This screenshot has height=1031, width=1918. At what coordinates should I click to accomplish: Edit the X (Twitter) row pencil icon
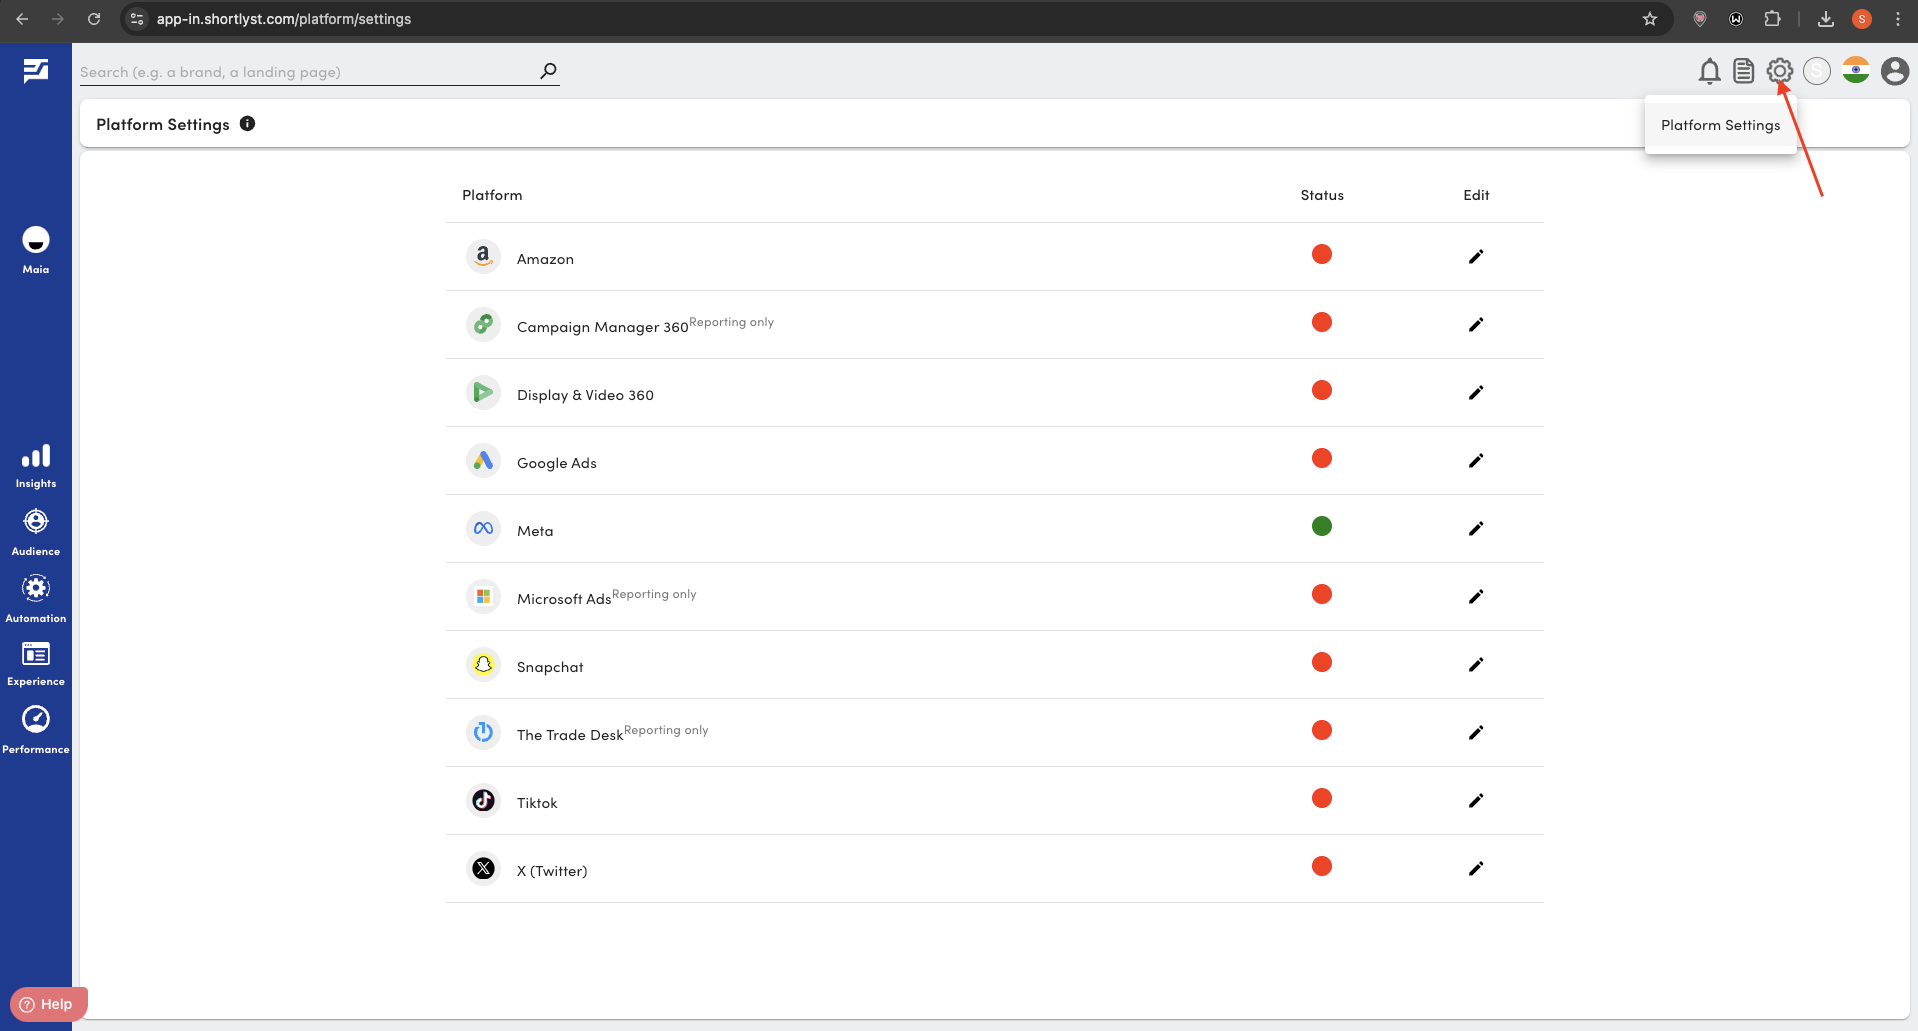1475,869
